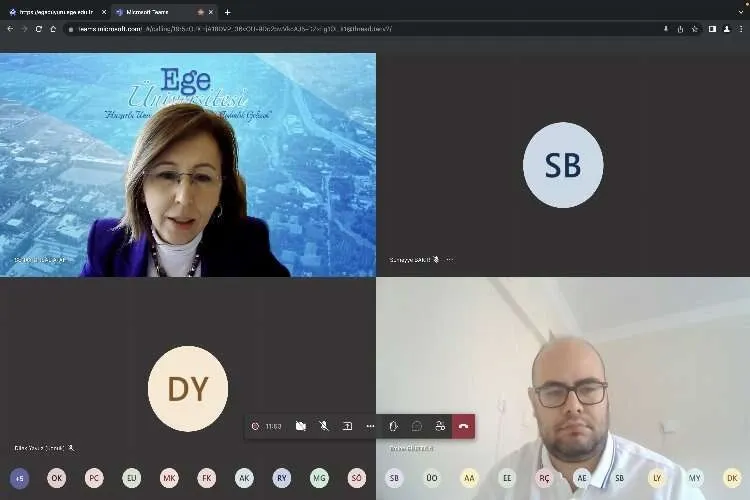Bookmark this page with the star icon

694,29
